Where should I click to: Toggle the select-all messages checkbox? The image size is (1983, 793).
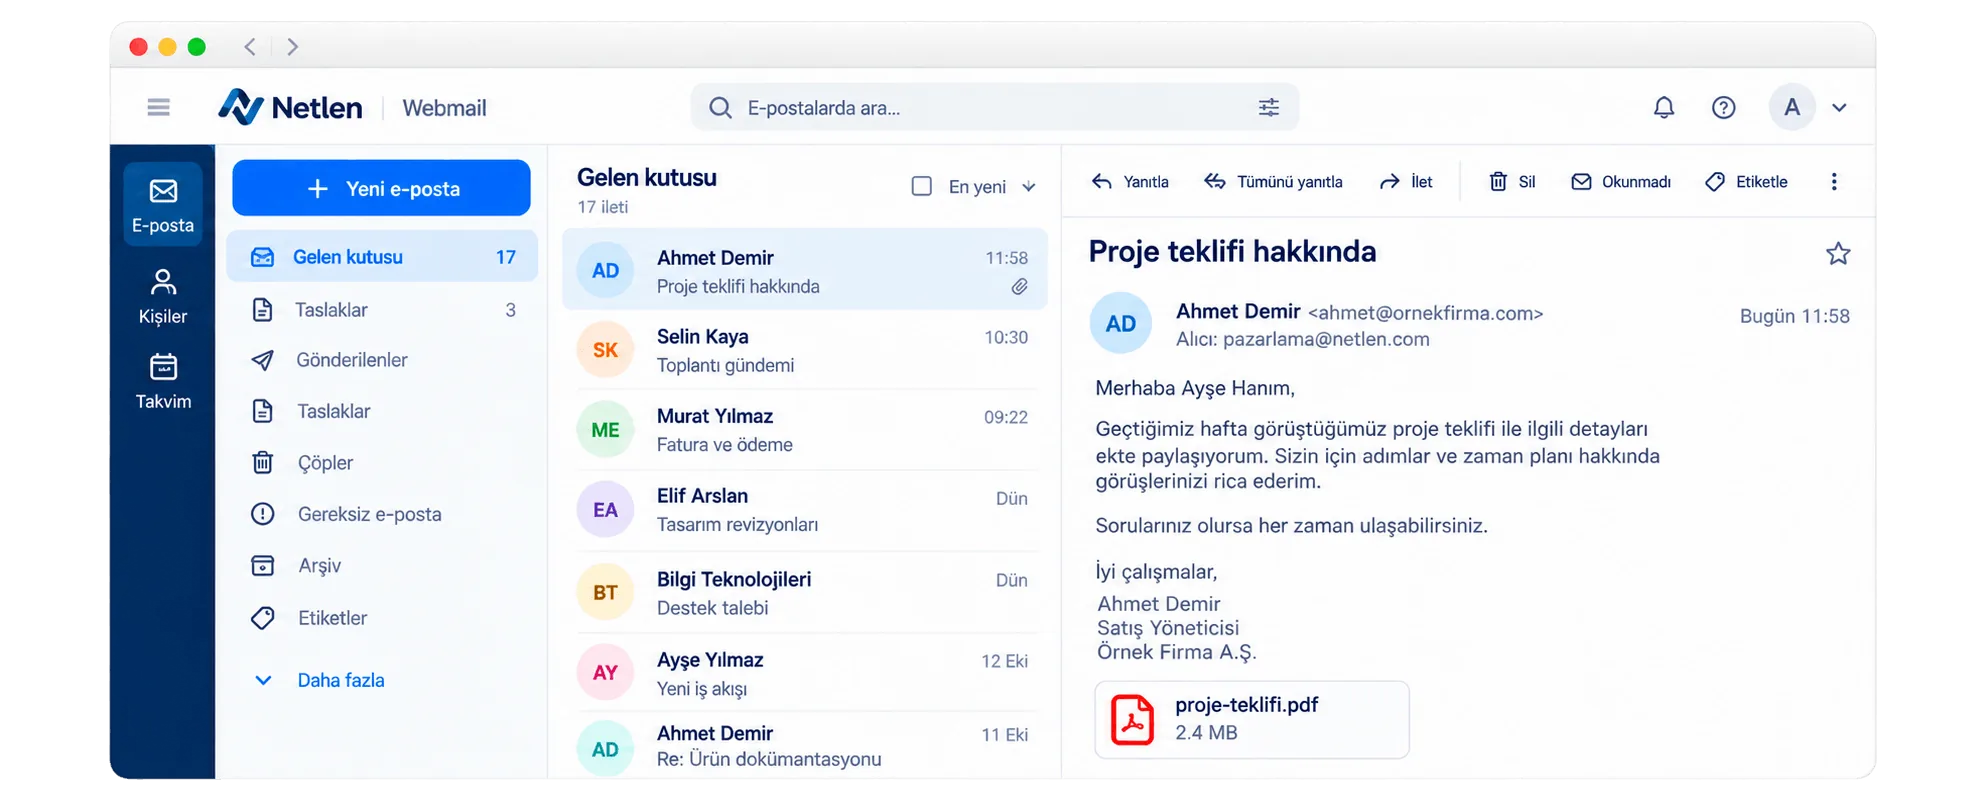tap(922, 187)
